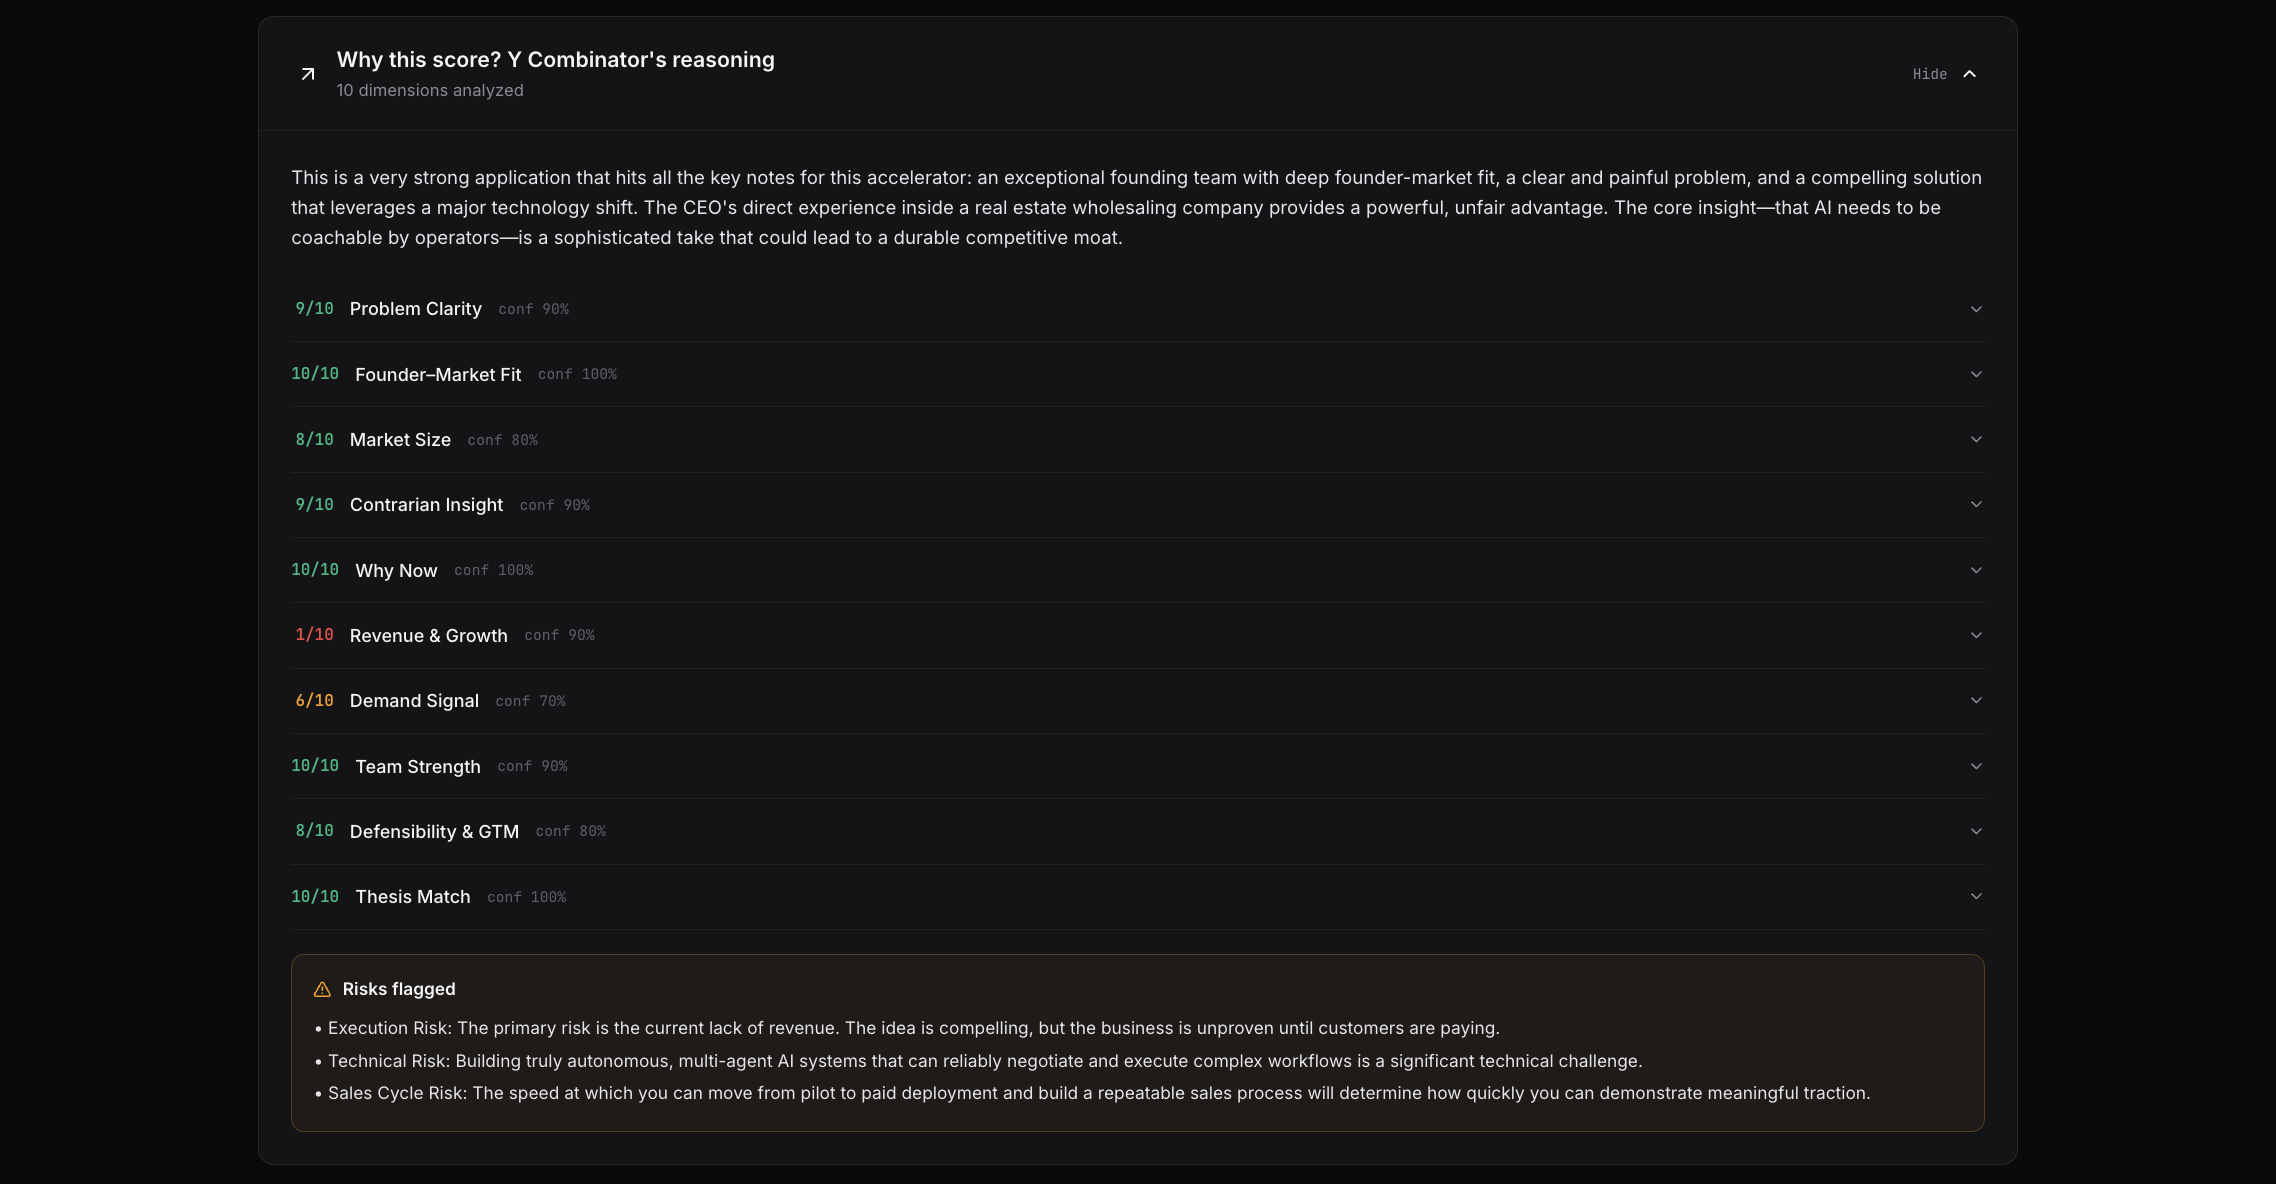This screenshot has width=2276, height=1184.
Task: Open the Demand Signal row chevron
Action: (x=1976, y=700)
